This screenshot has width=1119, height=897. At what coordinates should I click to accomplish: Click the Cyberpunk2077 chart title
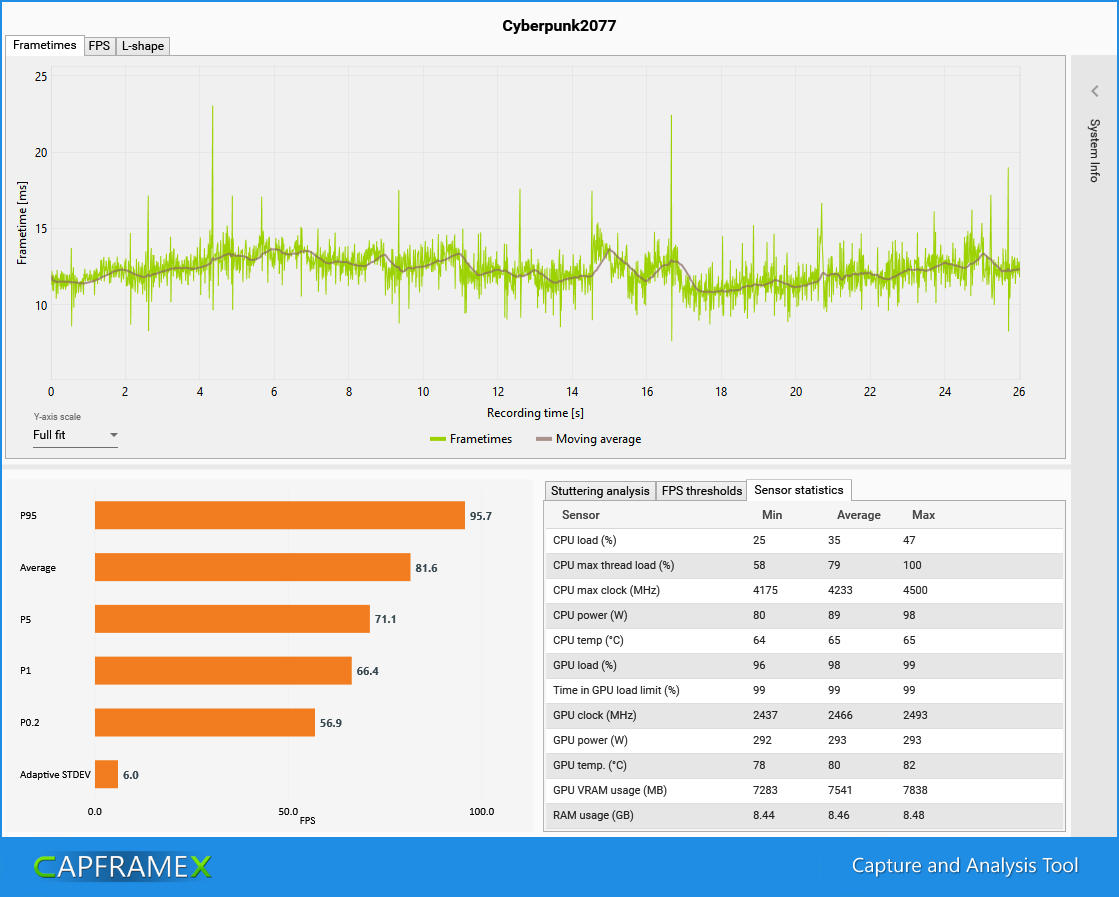559,26
